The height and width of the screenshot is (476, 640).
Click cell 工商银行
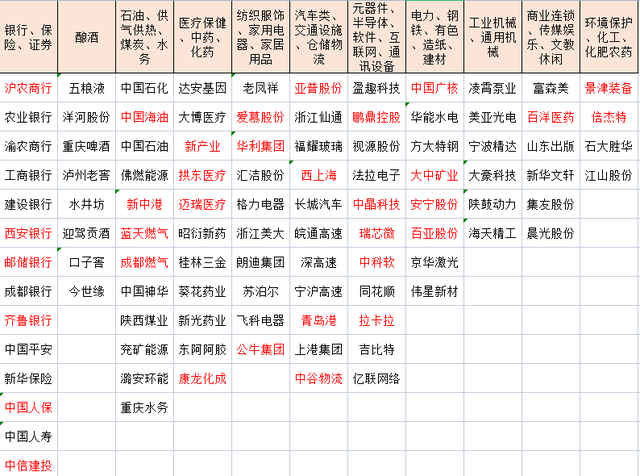(x=29, y=175)
